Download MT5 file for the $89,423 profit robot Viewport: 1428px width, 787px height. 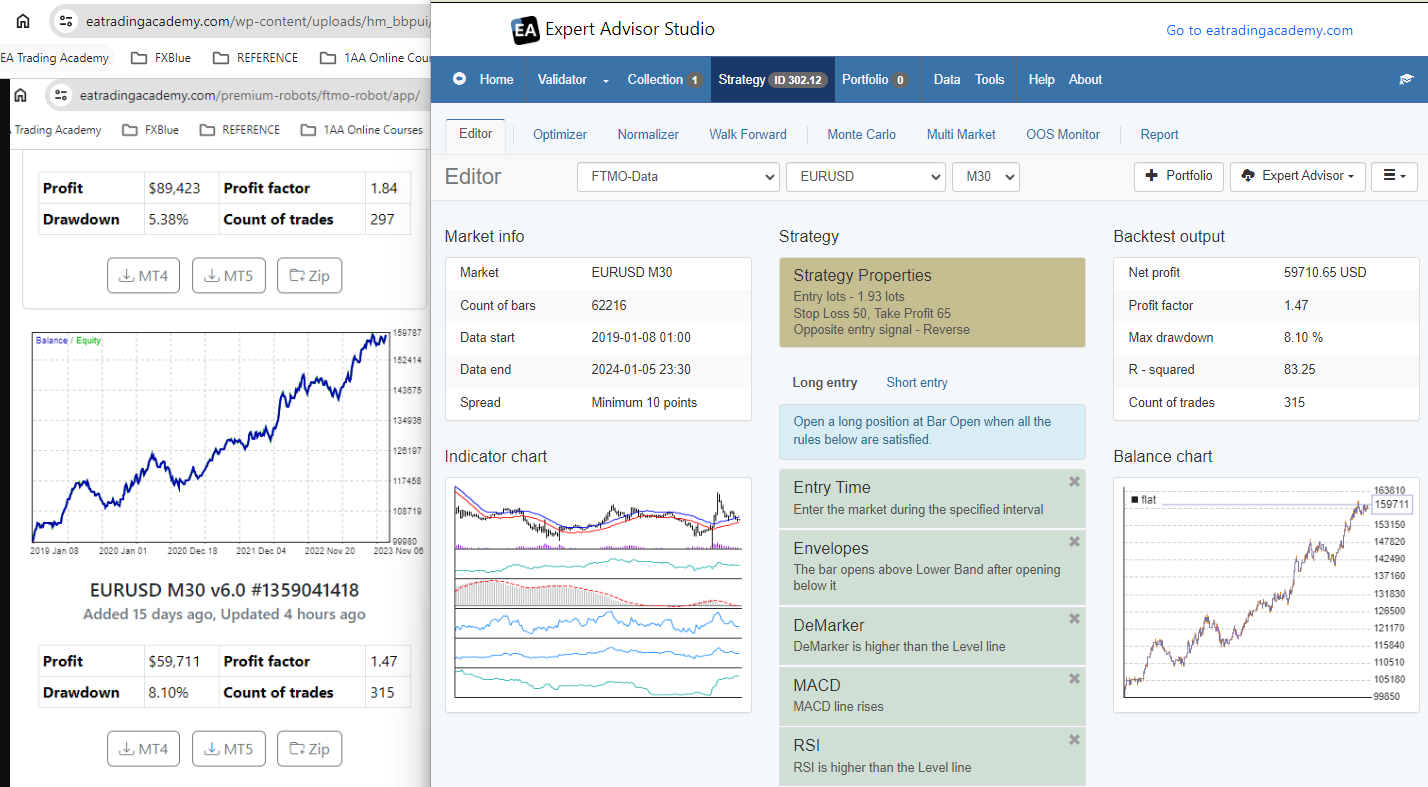pos(229,275)
